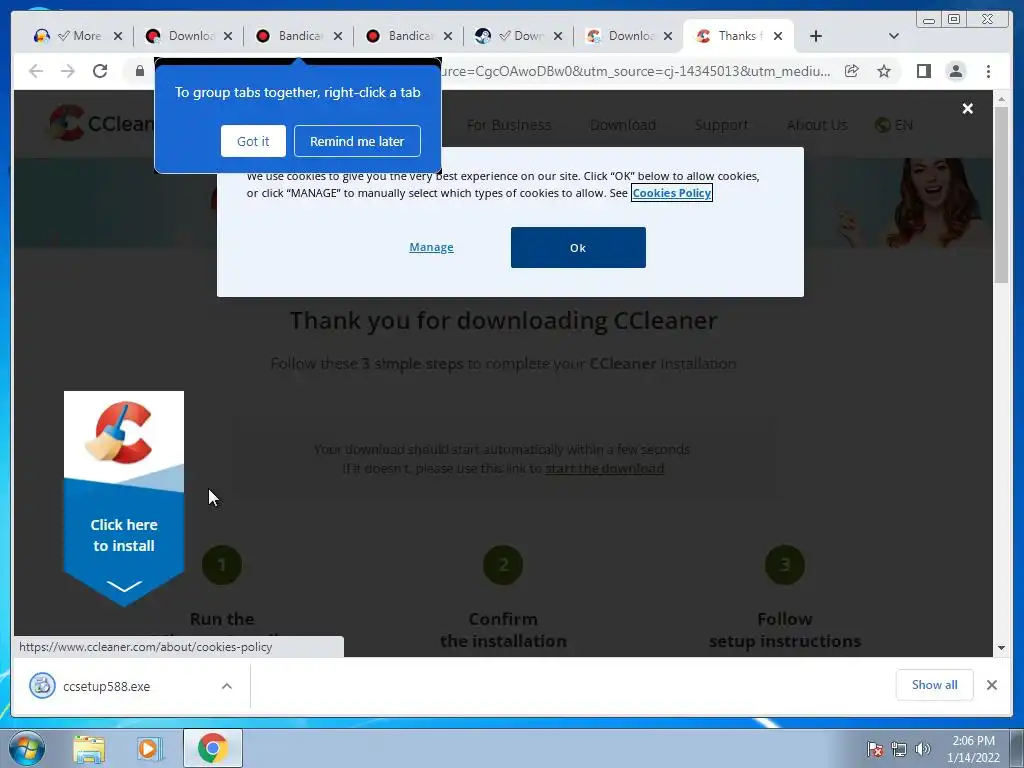The height and width of the screenshot is (768, 1024).
Task: Go forward to next page
Action: [68, 71]
